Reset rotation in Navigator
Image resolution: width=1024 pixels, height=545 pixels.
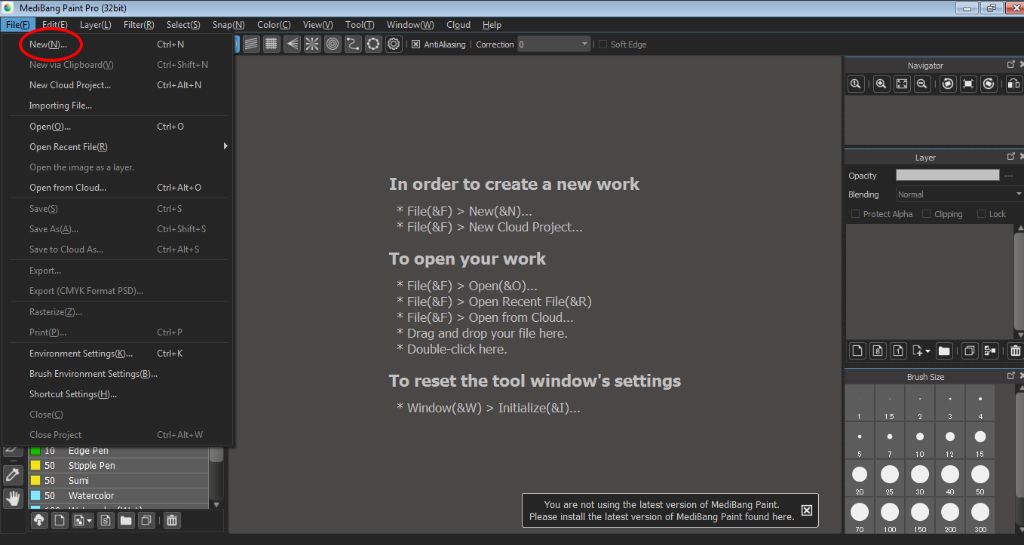pos(968,84)
